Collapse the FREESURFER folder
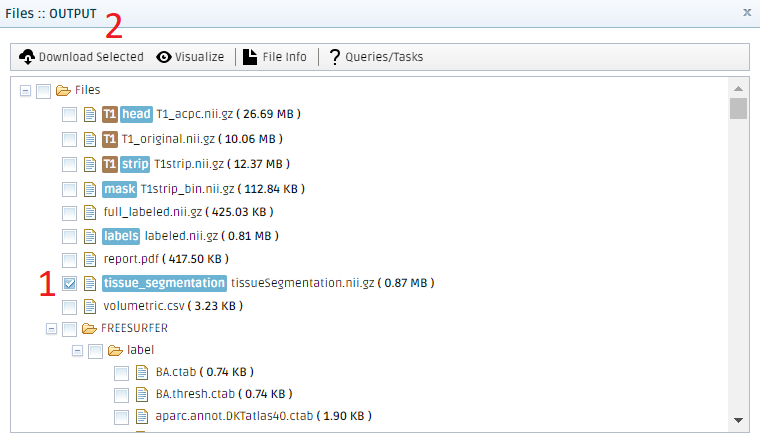The height and width of the screenshot is (442, 760). coord(51,329)
